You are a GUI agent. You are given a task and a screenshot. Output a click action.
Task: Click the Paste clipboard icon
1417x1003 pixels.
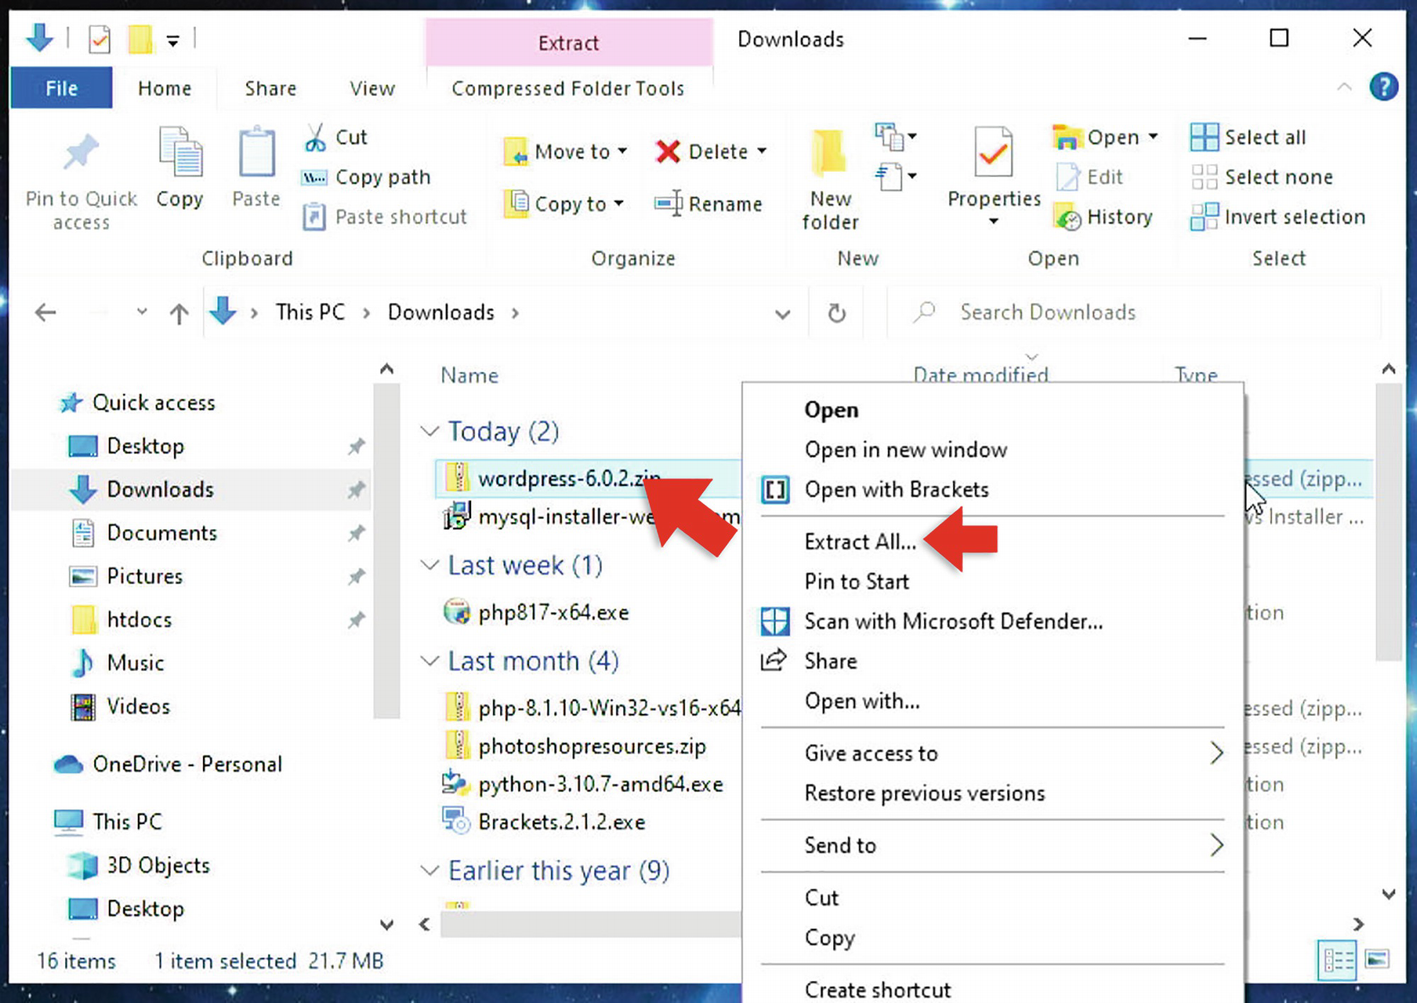tap(256, 154)
